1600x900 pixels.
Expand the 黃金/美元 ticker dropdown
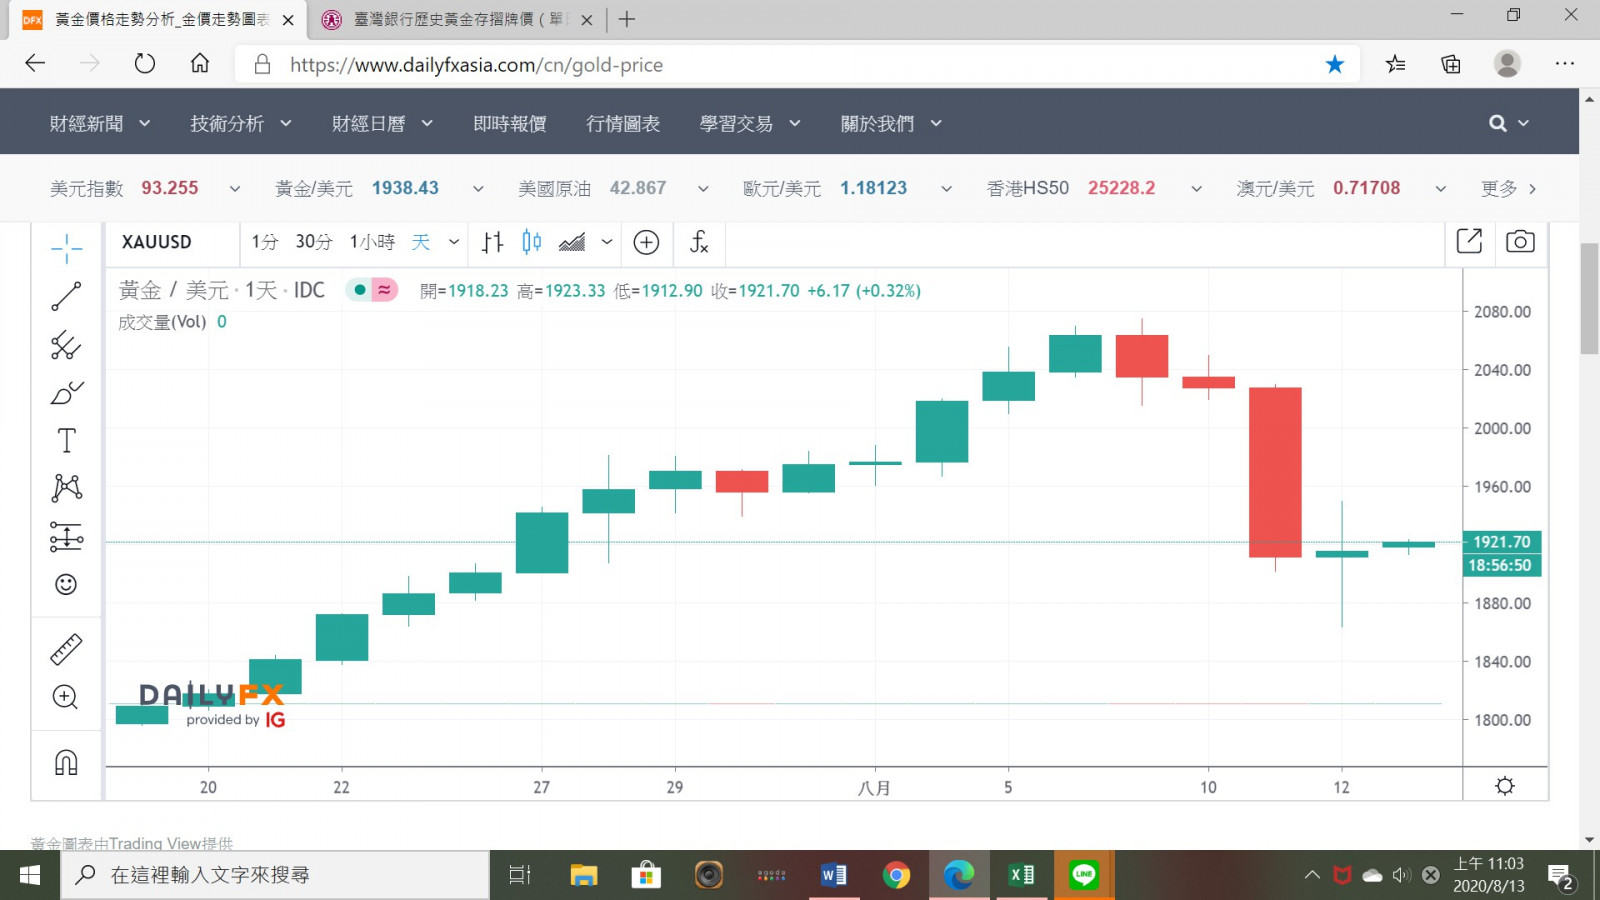click(478, 188)
